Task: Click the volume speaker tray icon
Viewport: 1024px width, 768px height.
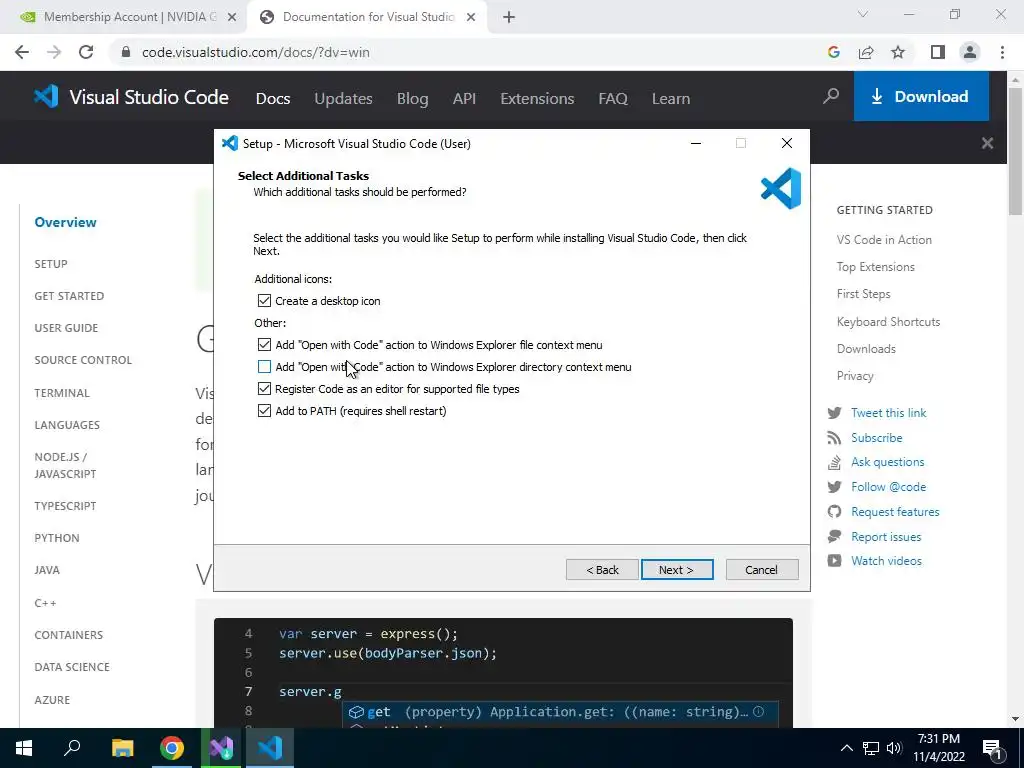Action: [x=894, y=748]
